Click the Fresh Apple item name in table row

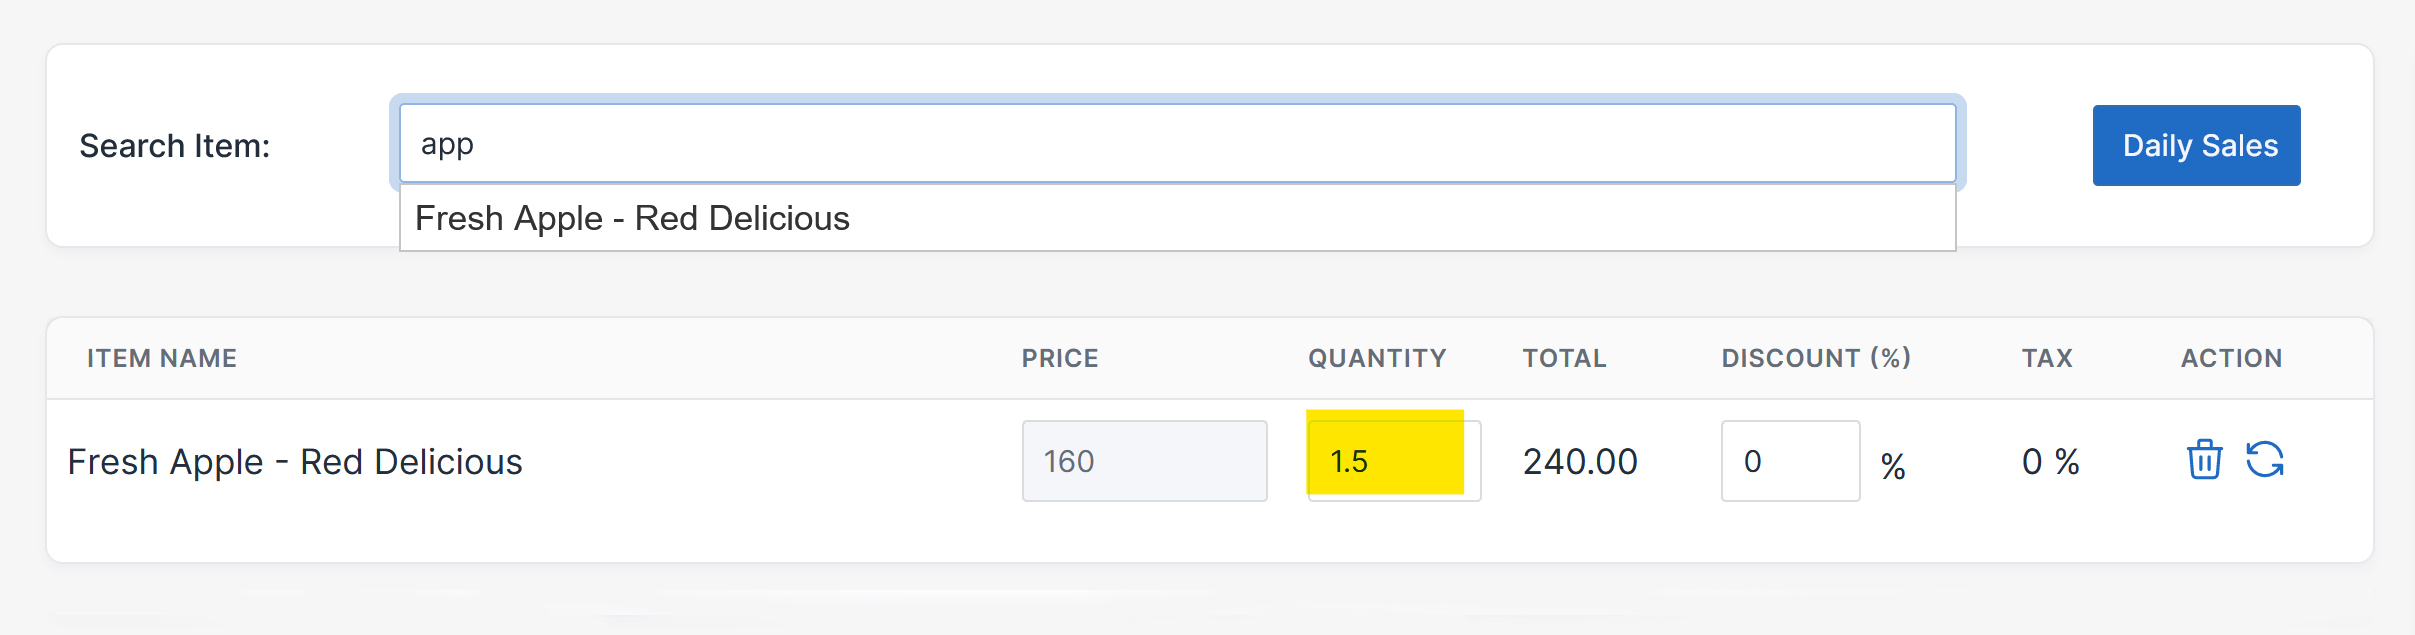pos(295,462)
